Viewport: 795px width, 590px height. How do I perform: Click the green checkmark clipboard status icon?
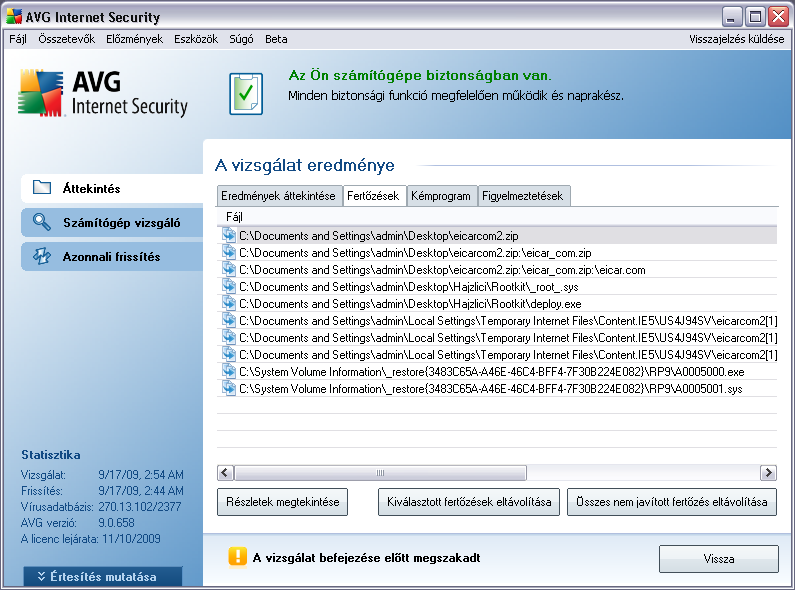pos(246,93)
